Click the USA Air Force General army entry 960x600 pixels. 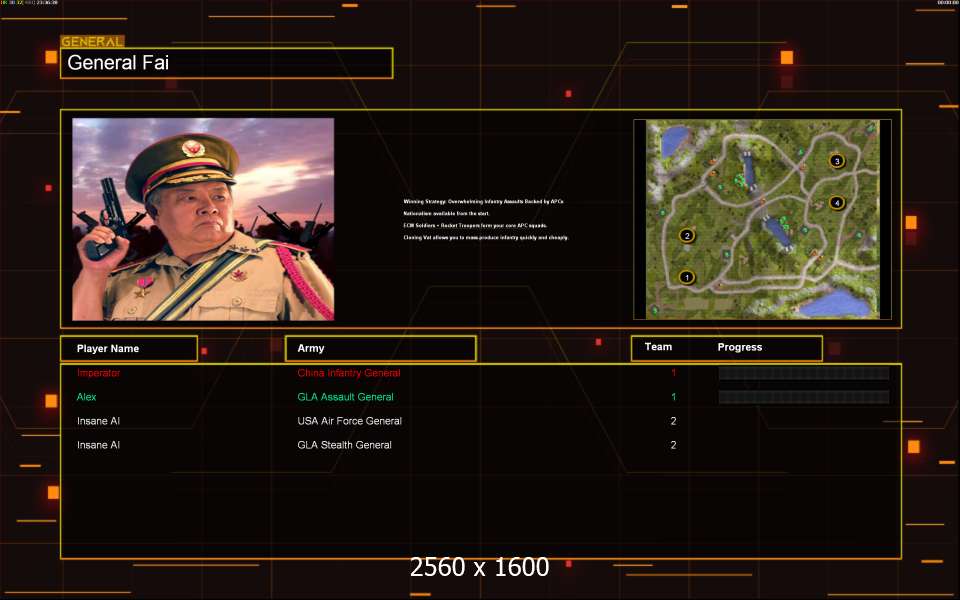tap(350, 421)
